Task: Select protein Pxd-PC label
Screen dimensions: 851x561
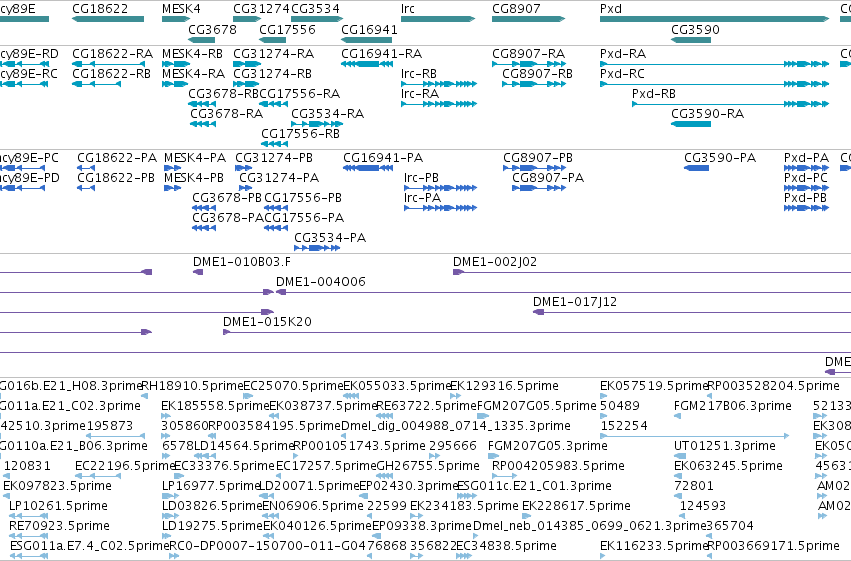Action: tap(806, 177)
